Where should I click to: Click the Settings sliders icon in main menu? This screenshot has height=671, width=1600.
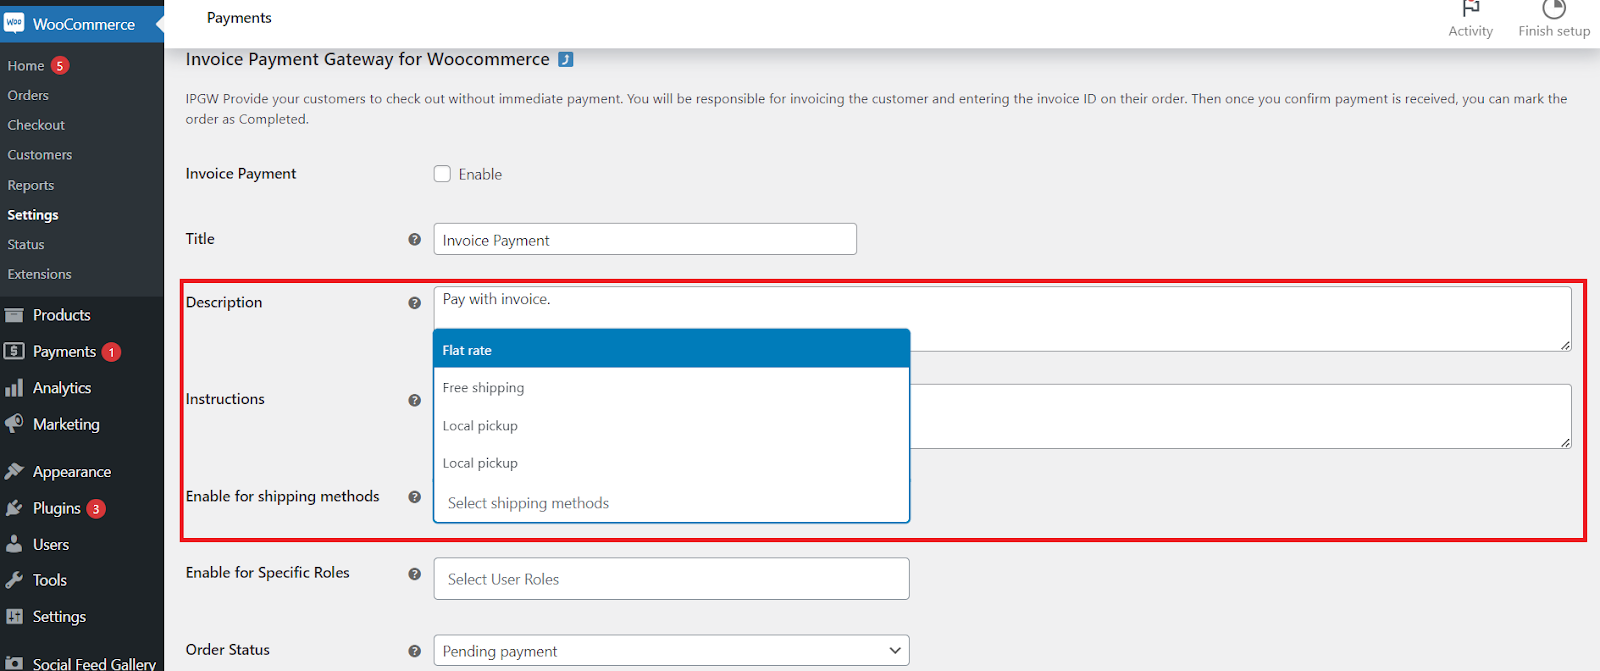click(x=14, y=616)
